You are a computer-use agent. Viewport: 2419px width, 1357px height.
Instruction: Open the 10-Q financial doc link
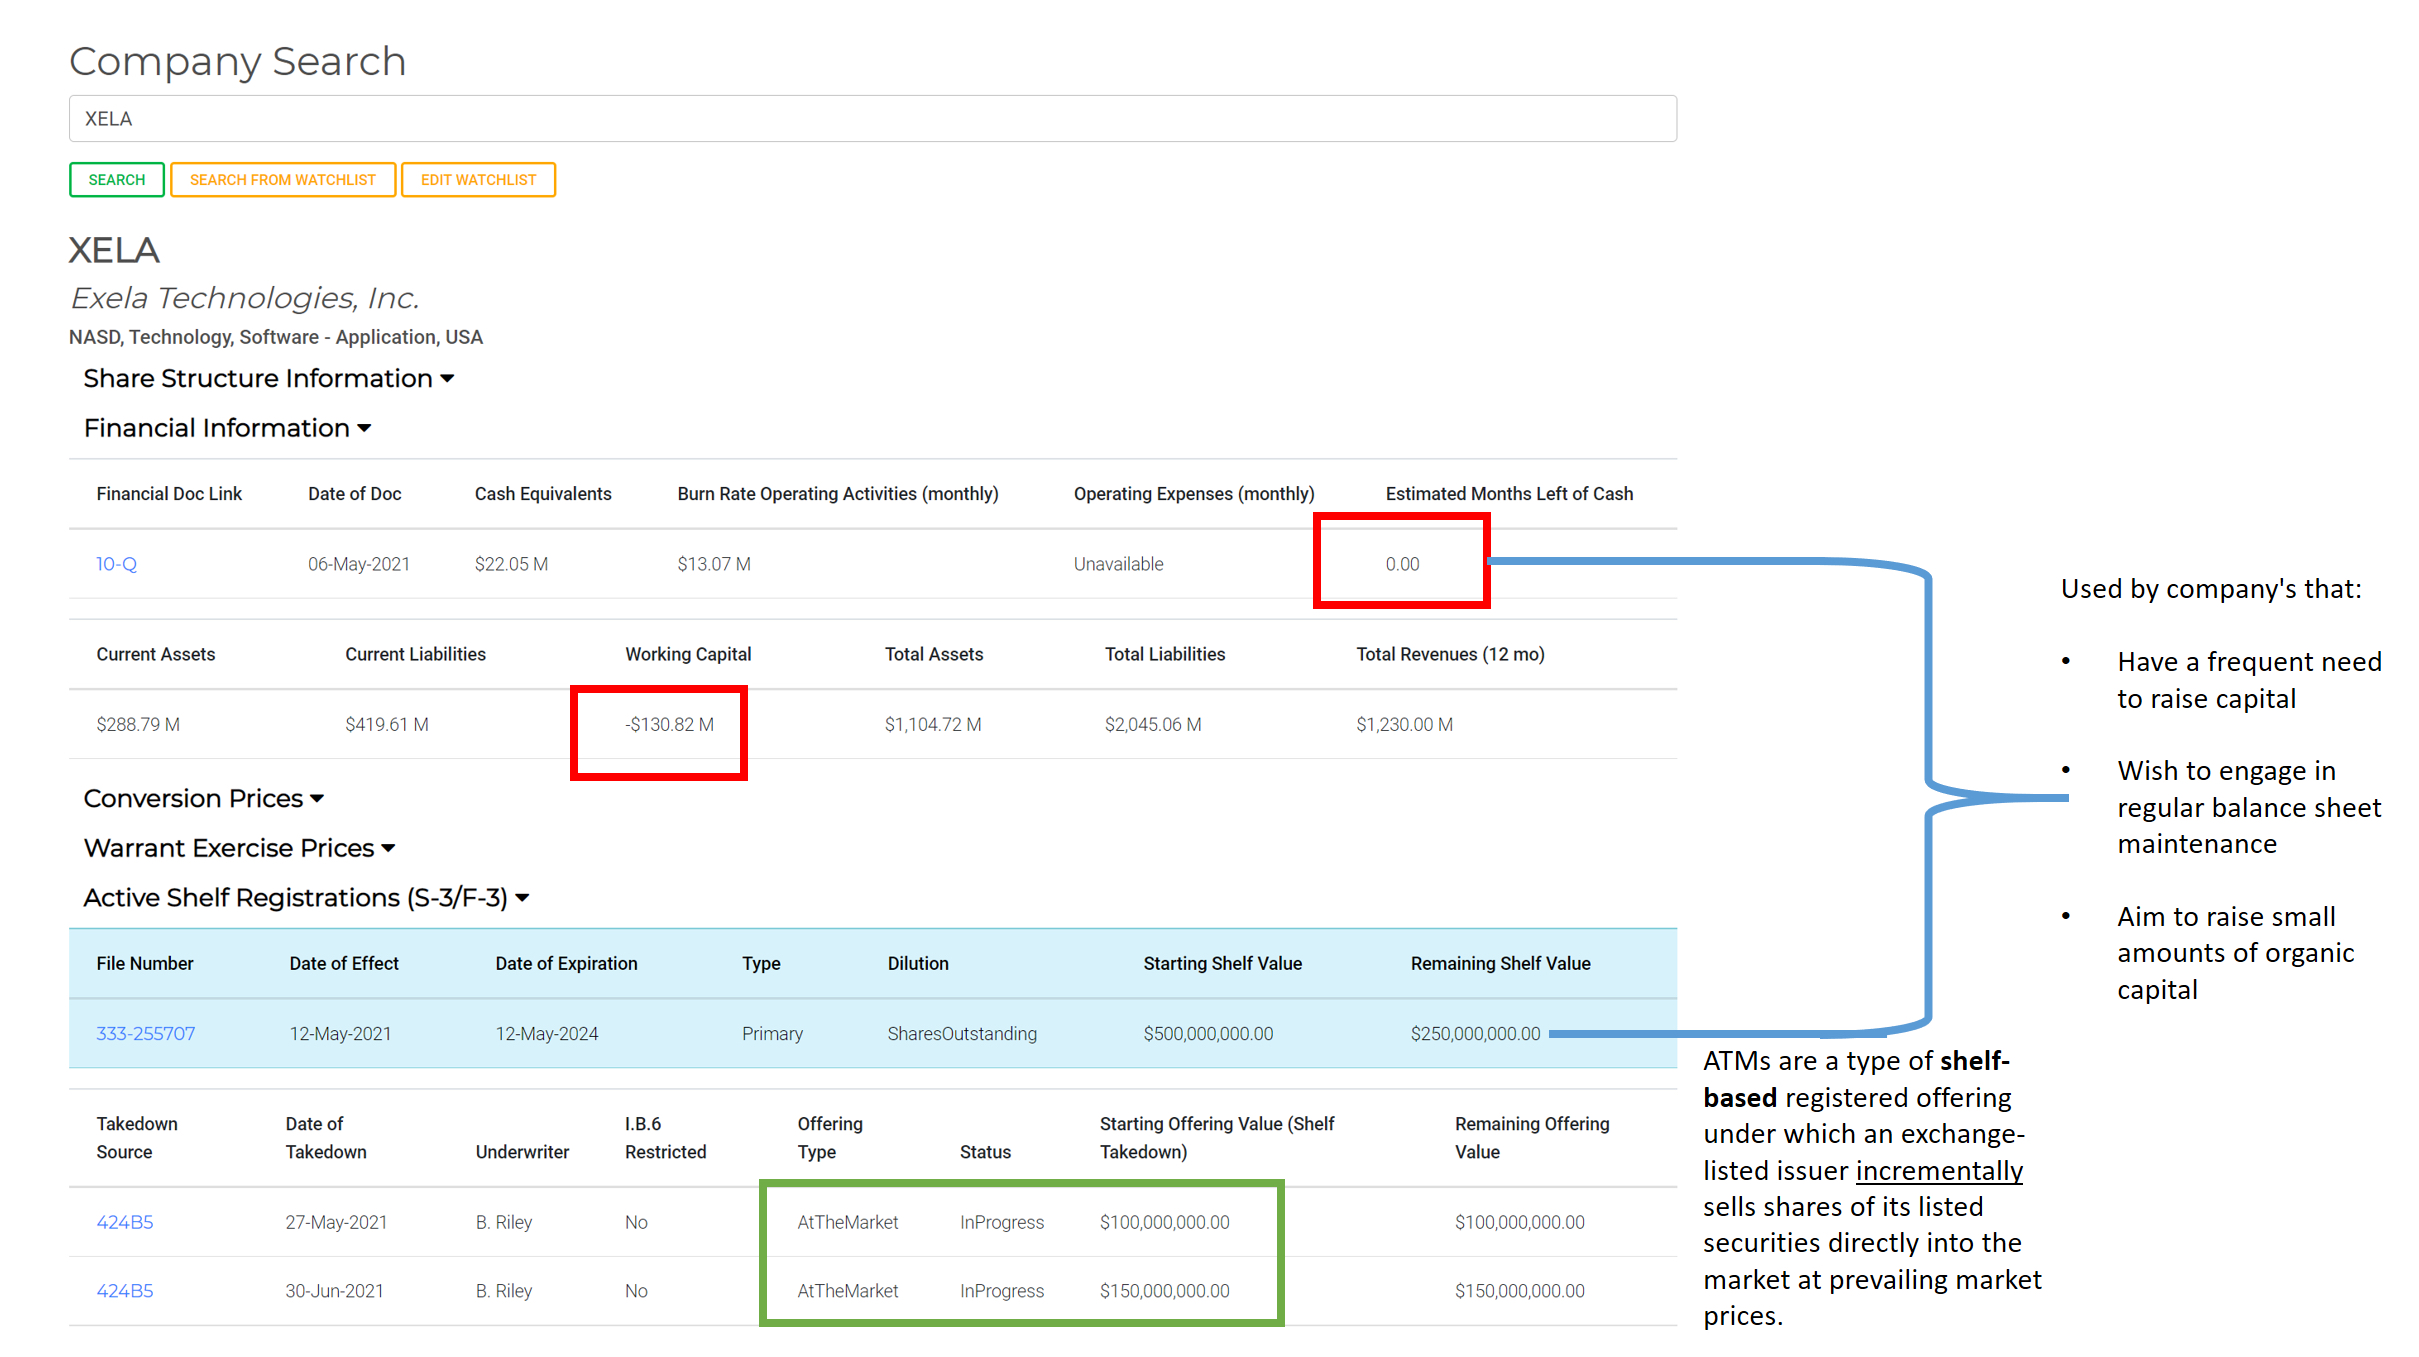pyautogui.click(x=116, y=564)
